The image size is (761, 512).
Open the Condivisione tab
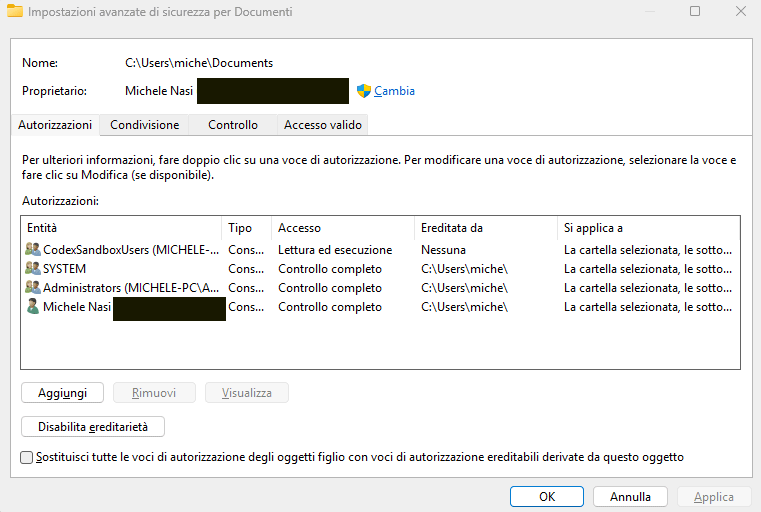tap(145, 125)
